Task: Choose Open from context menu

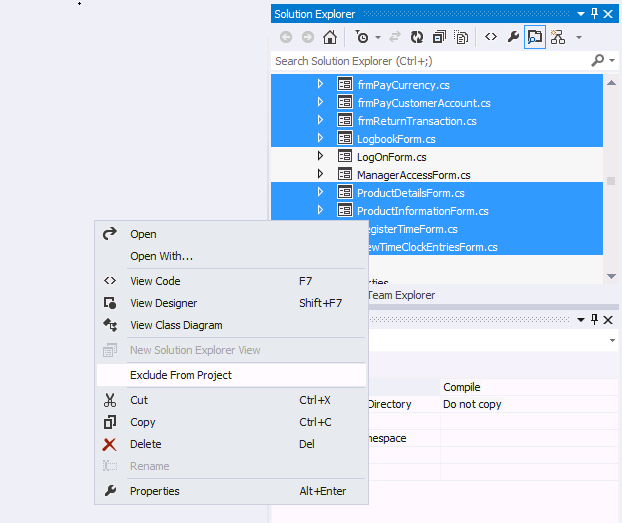Action: point(231,234)
